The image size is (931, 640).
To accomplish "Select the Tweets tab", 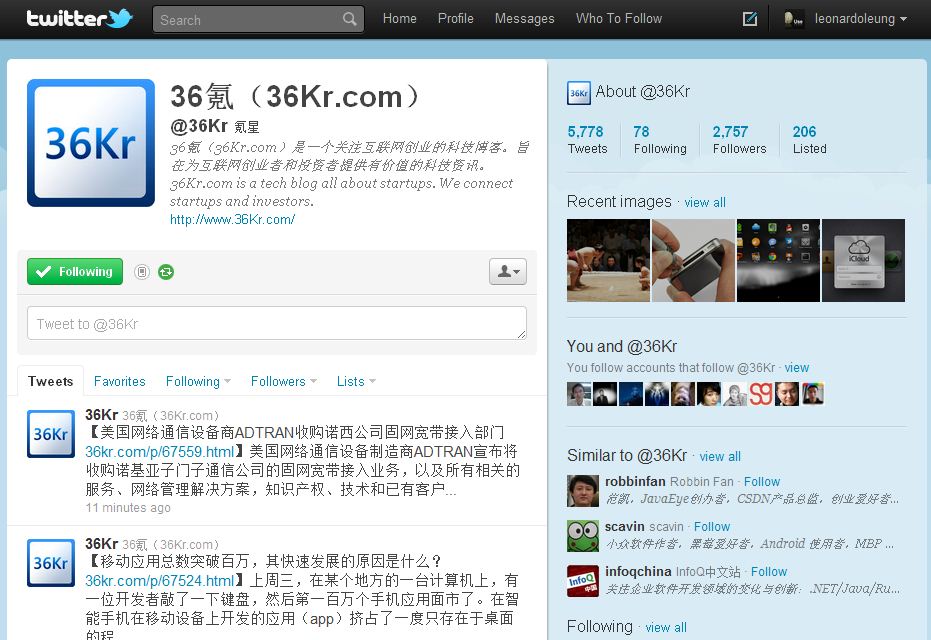I will 50,381.
